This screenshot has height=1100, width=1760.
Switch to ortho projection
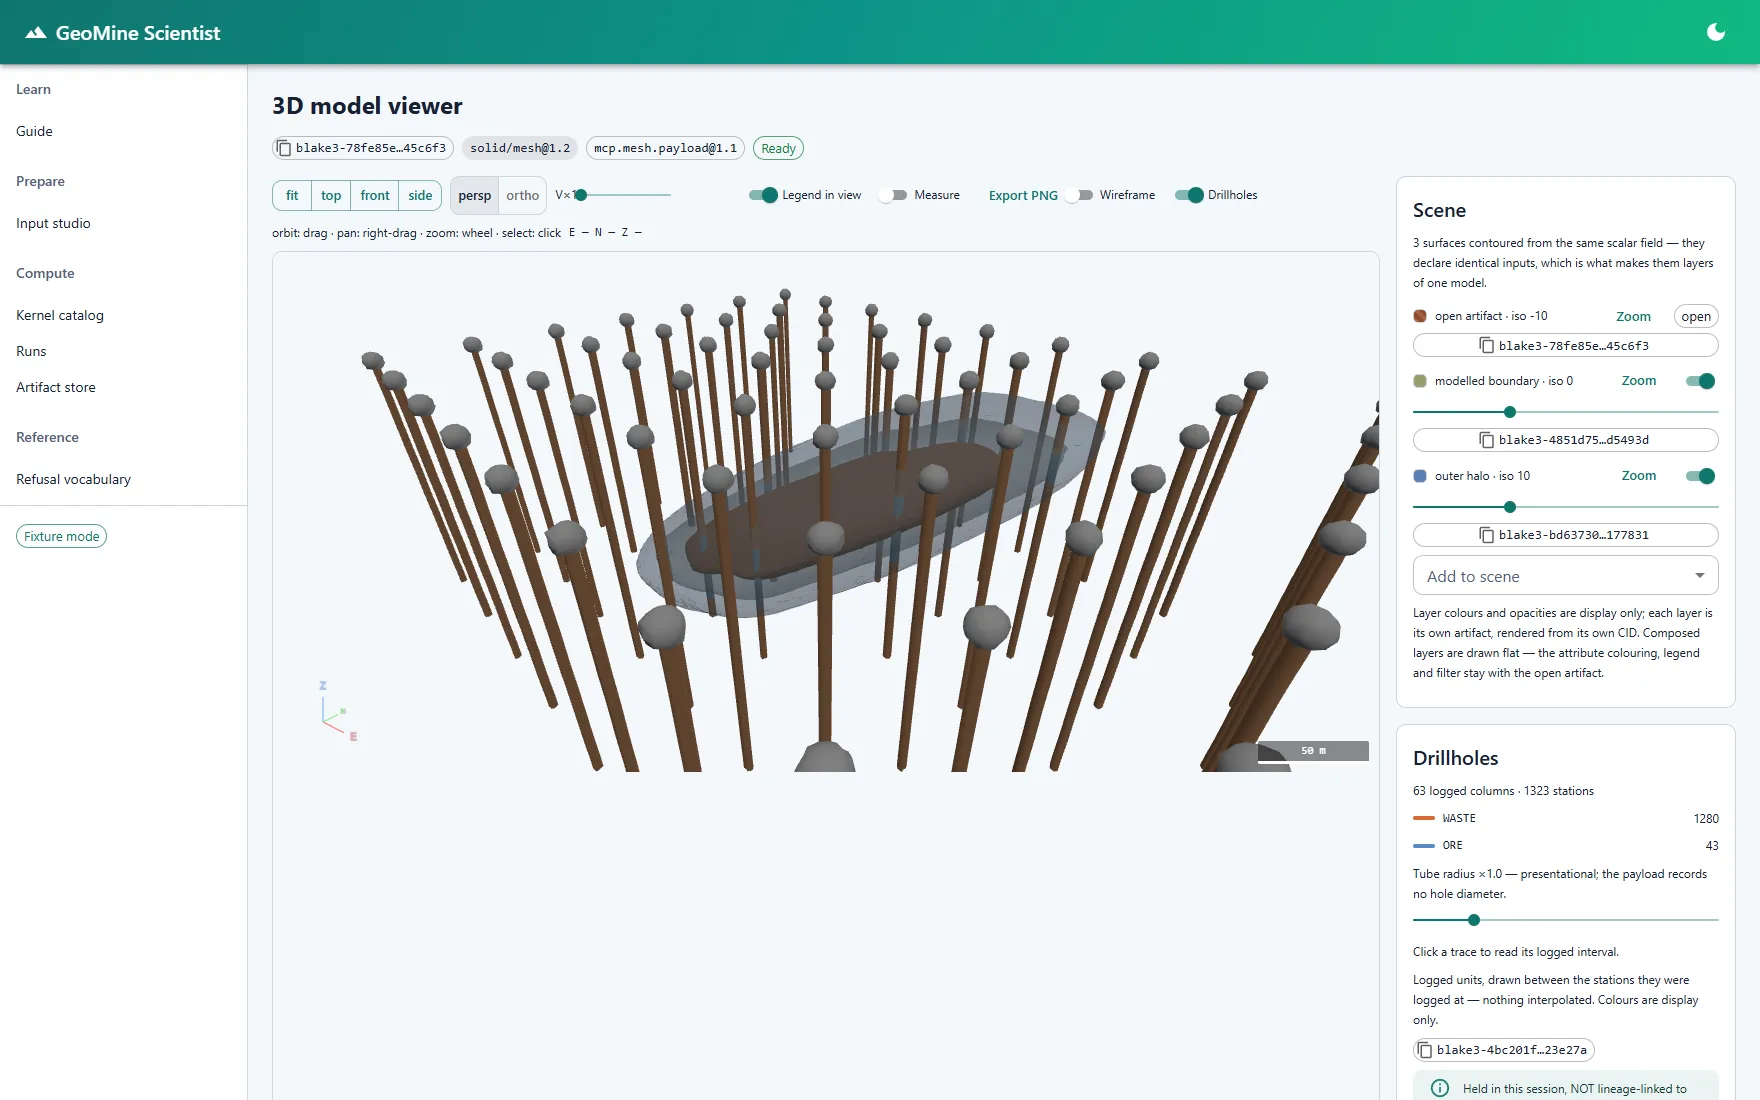pyautogui.click(x=523, y=195)
